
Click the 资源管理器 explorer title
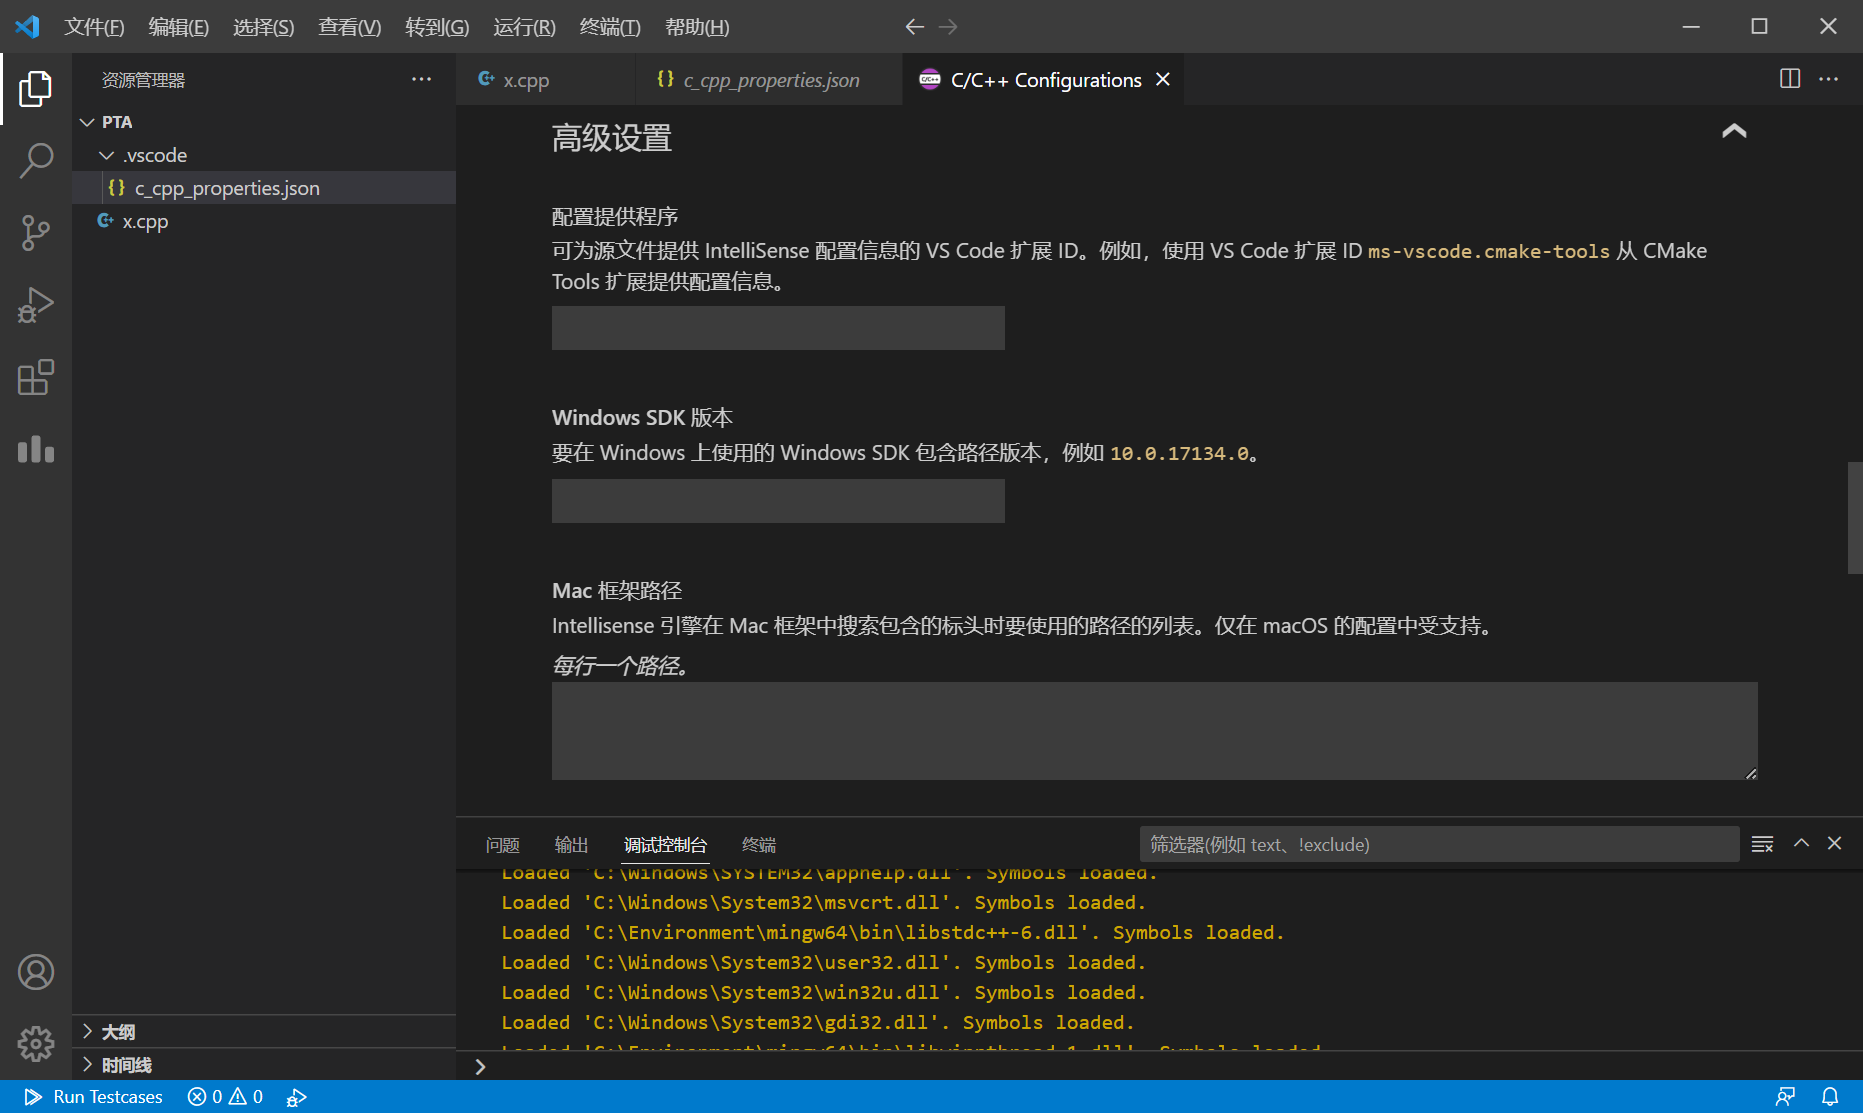click(143, 80)
